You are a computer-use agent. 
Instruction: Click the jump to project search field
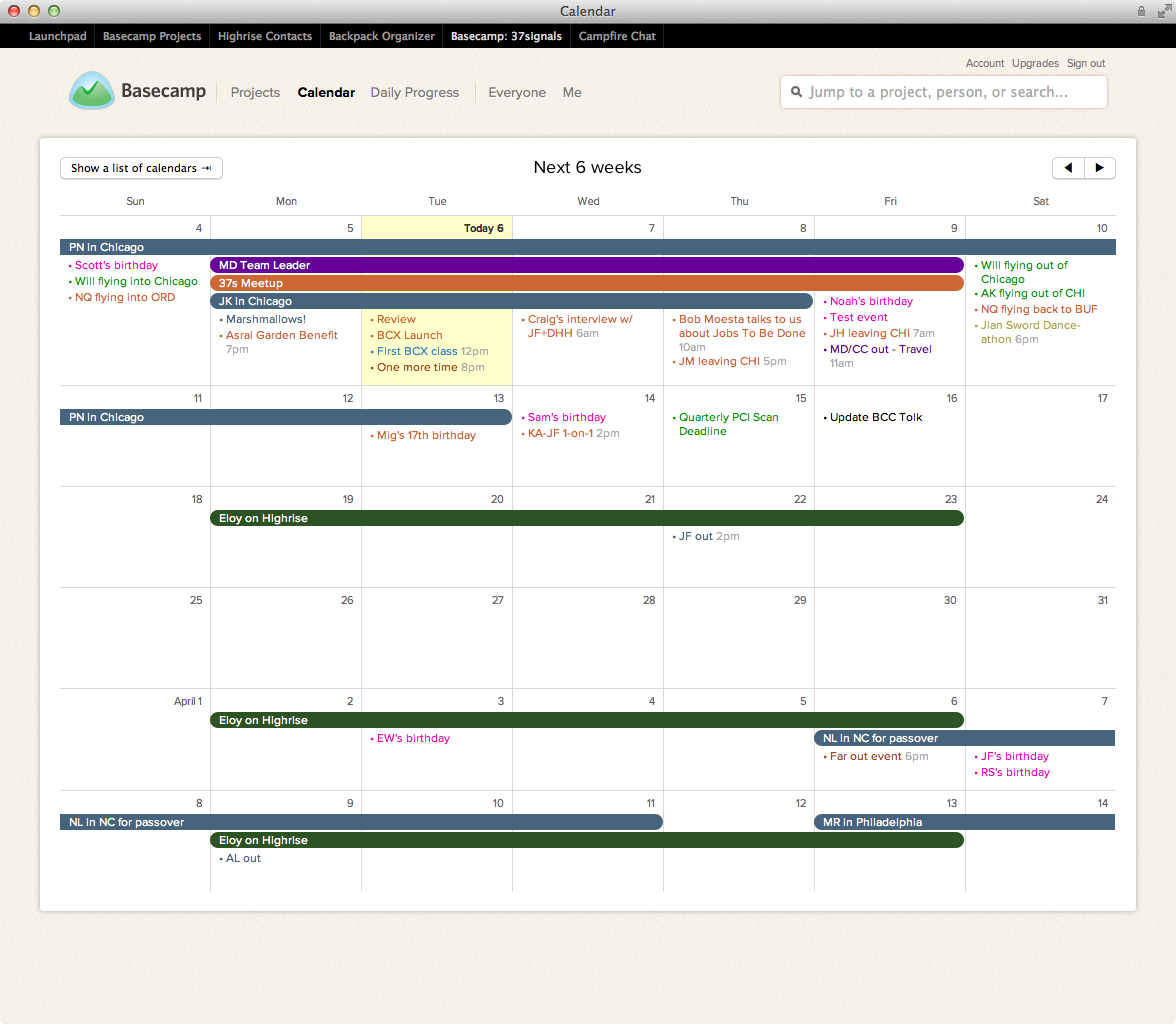point(944,92)
